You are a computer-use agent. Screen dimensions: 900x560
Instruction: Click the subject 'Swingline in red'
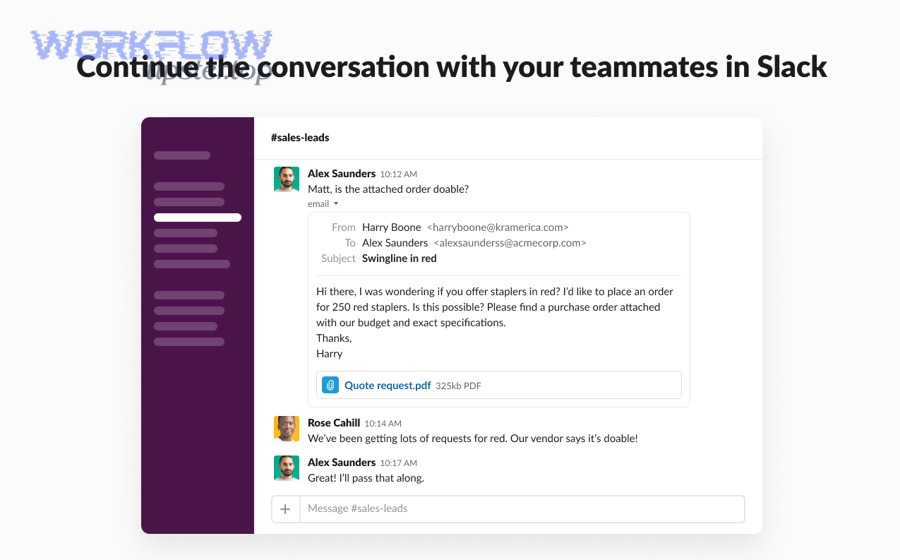(399, 258)
